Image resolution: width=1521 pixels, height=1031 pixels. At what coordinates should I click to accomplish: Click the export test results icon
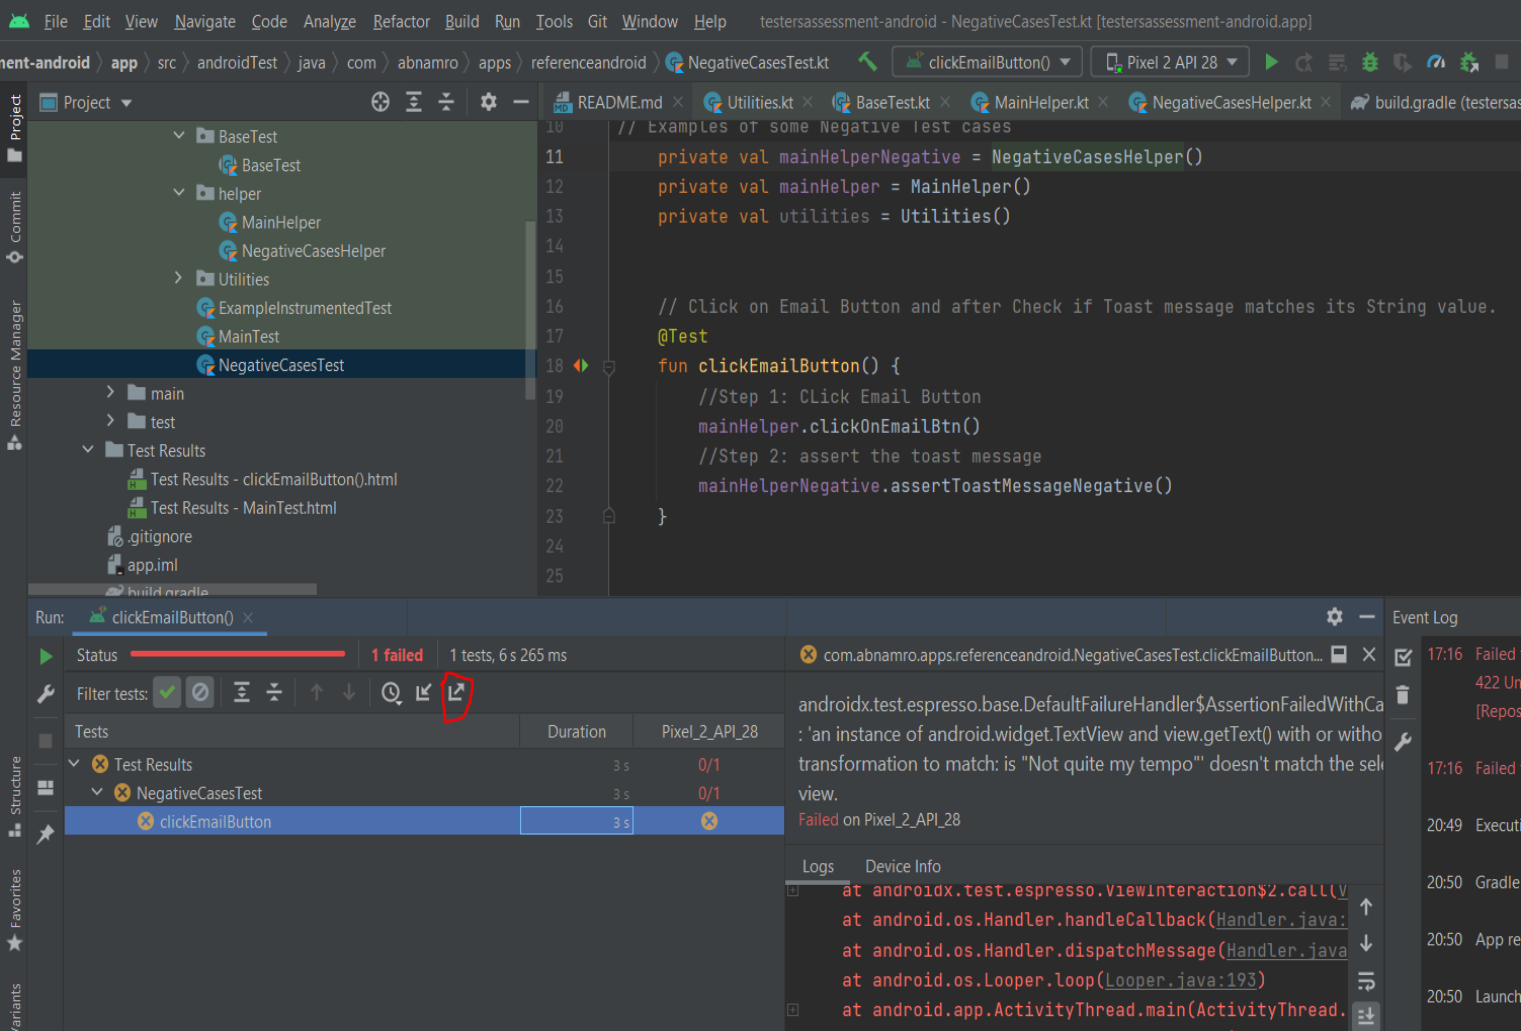pos(456,692)
